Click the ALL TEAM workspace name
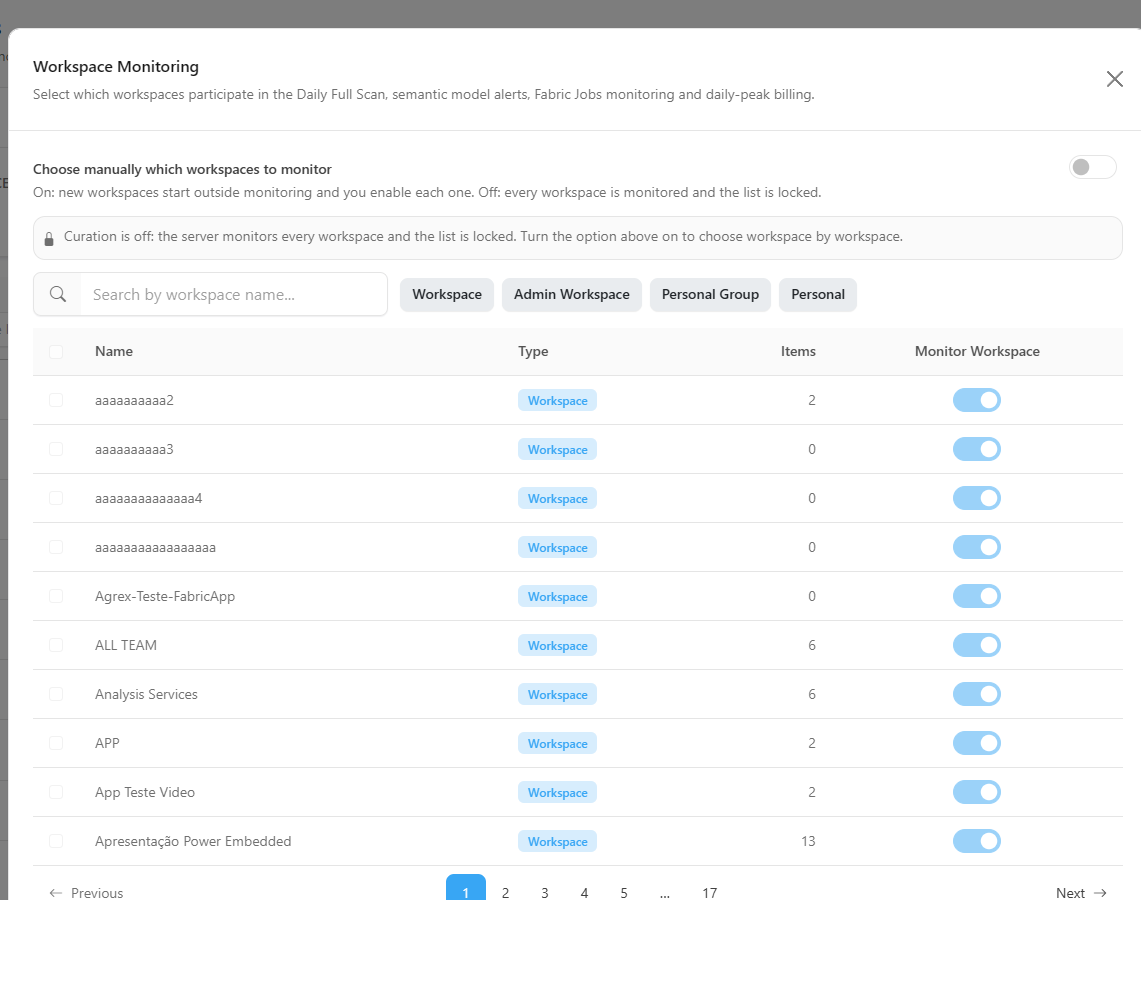Screen dimensions: 1141x994 coord(126,645)
